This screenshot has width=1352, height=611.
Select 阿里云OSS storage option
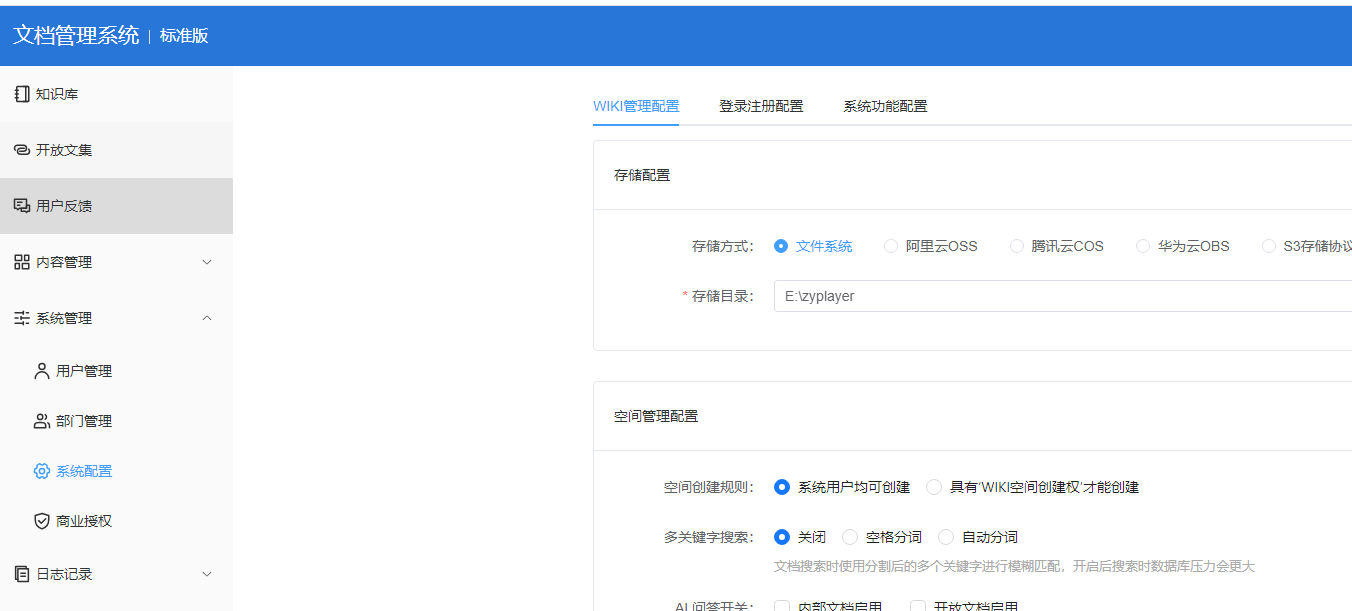point(891,245)
